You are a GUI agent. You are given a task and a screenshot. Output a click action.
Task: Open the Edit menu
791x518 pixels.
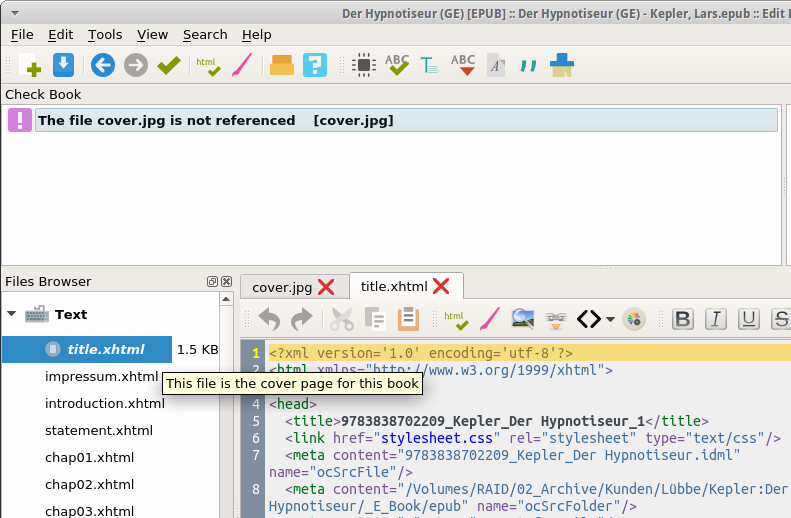(x=61, y=35)
